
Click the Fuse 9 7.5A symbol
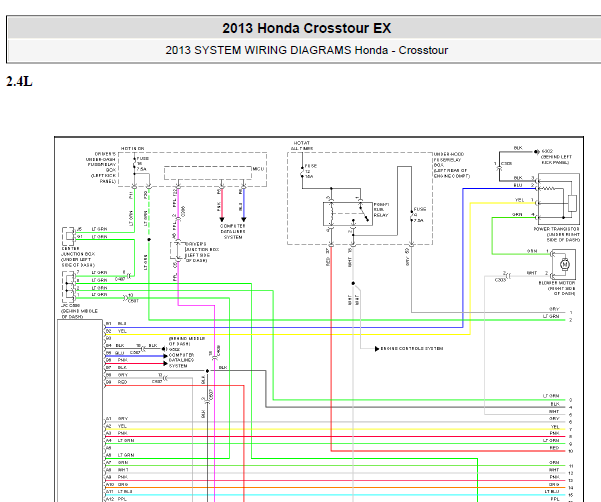(x=412, y=215)
